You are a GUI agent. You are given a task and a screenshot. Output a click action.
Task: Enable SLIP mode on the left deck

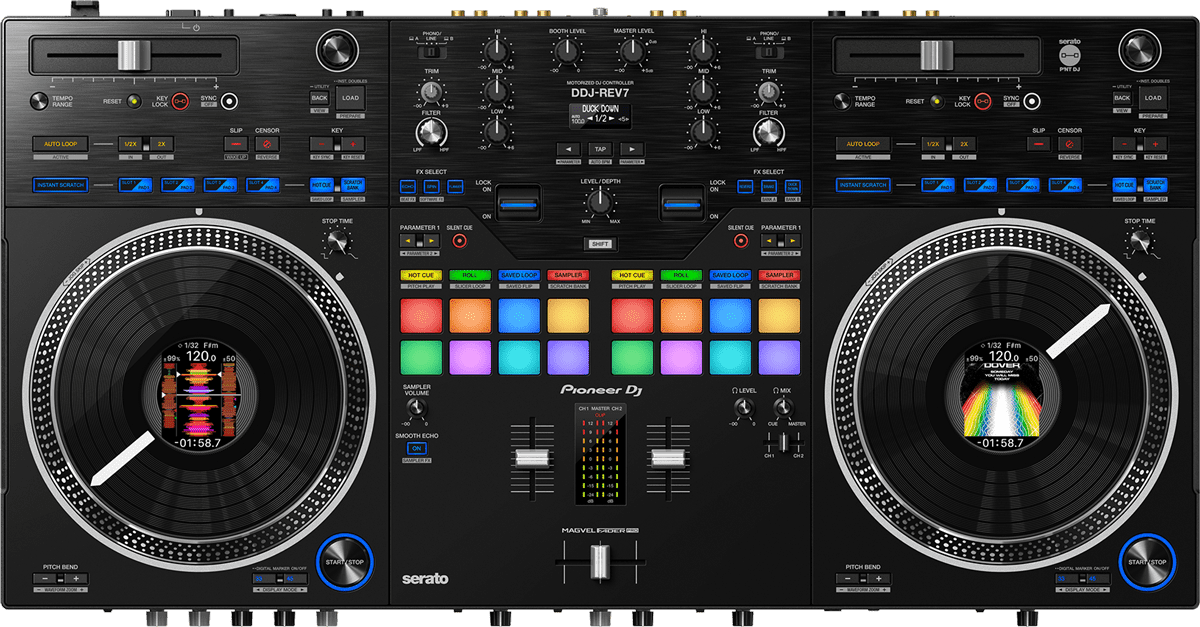[x=236, y=143]
